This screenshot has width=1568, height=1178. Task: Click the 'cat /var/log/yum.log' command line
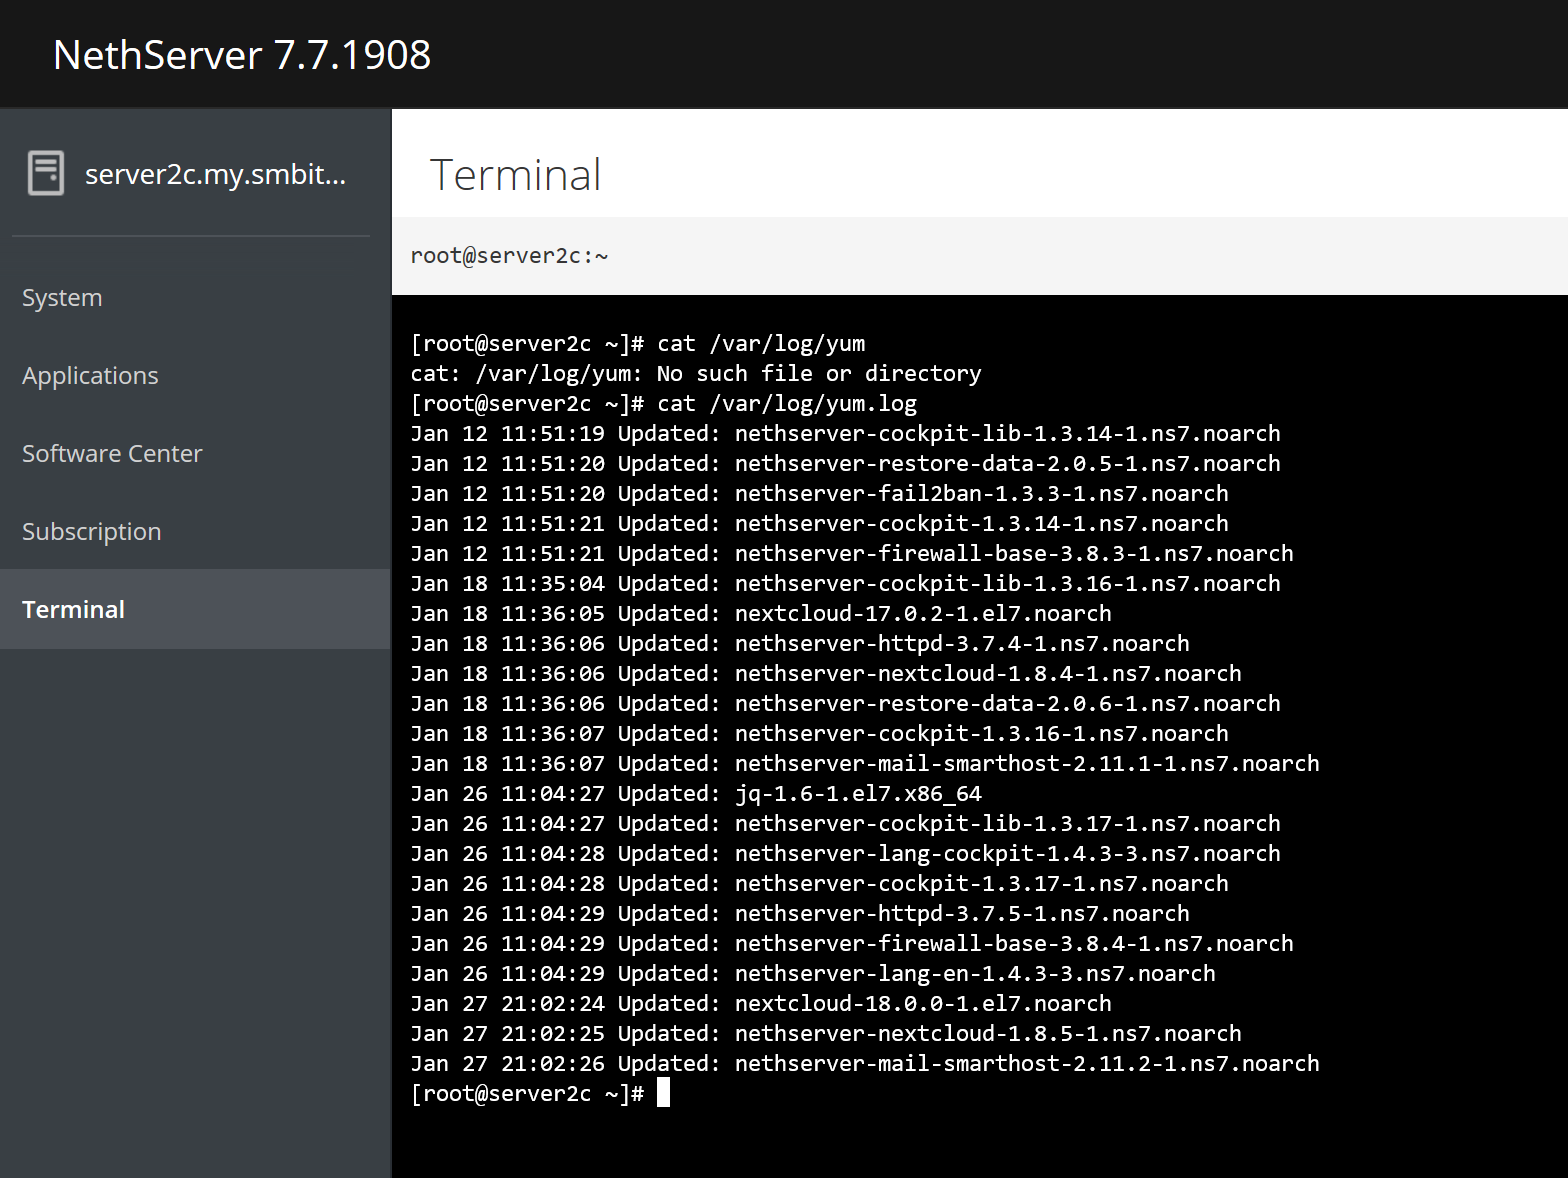click(664, 403)
